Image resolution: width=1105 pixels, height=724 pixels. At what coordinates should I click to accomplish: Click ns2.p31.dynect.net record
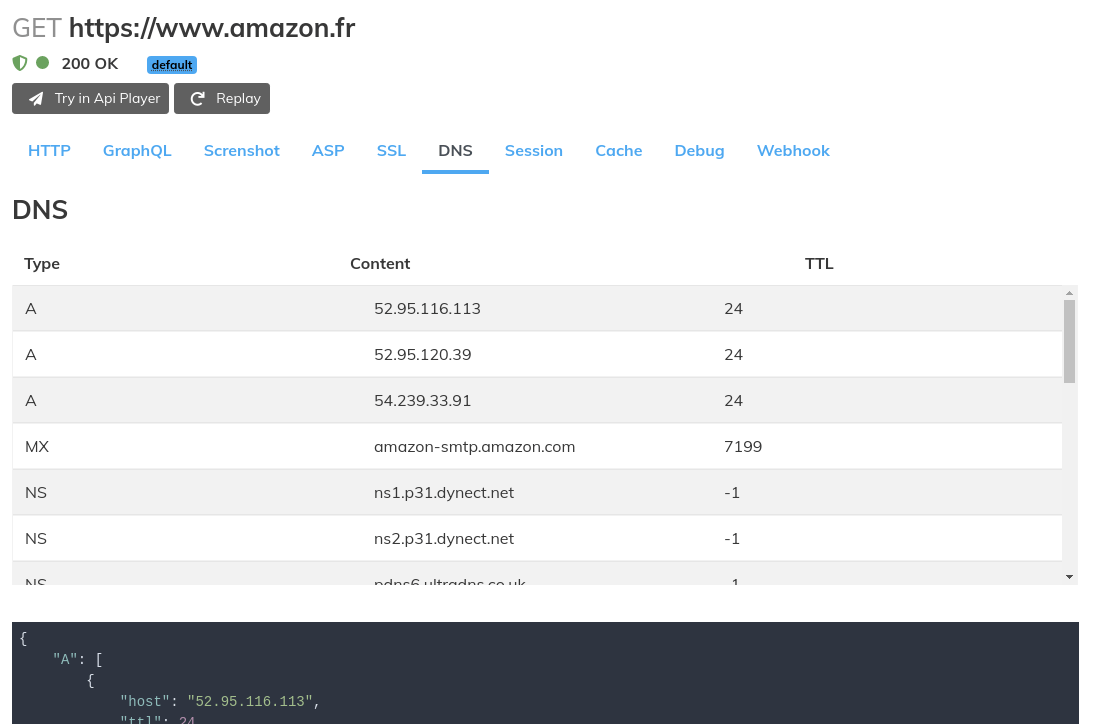point(444,539)
